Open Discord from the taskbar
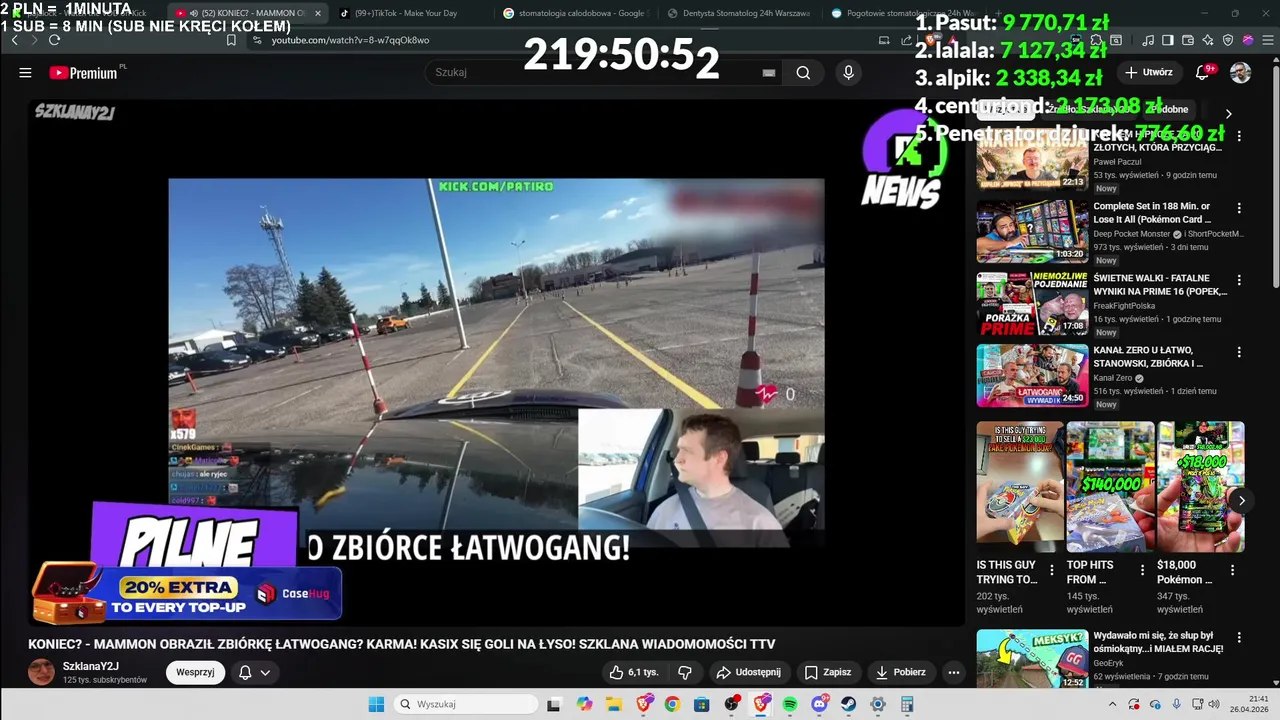The width and height of the screenshot is (1280, 720). click(x=820, y=704)
